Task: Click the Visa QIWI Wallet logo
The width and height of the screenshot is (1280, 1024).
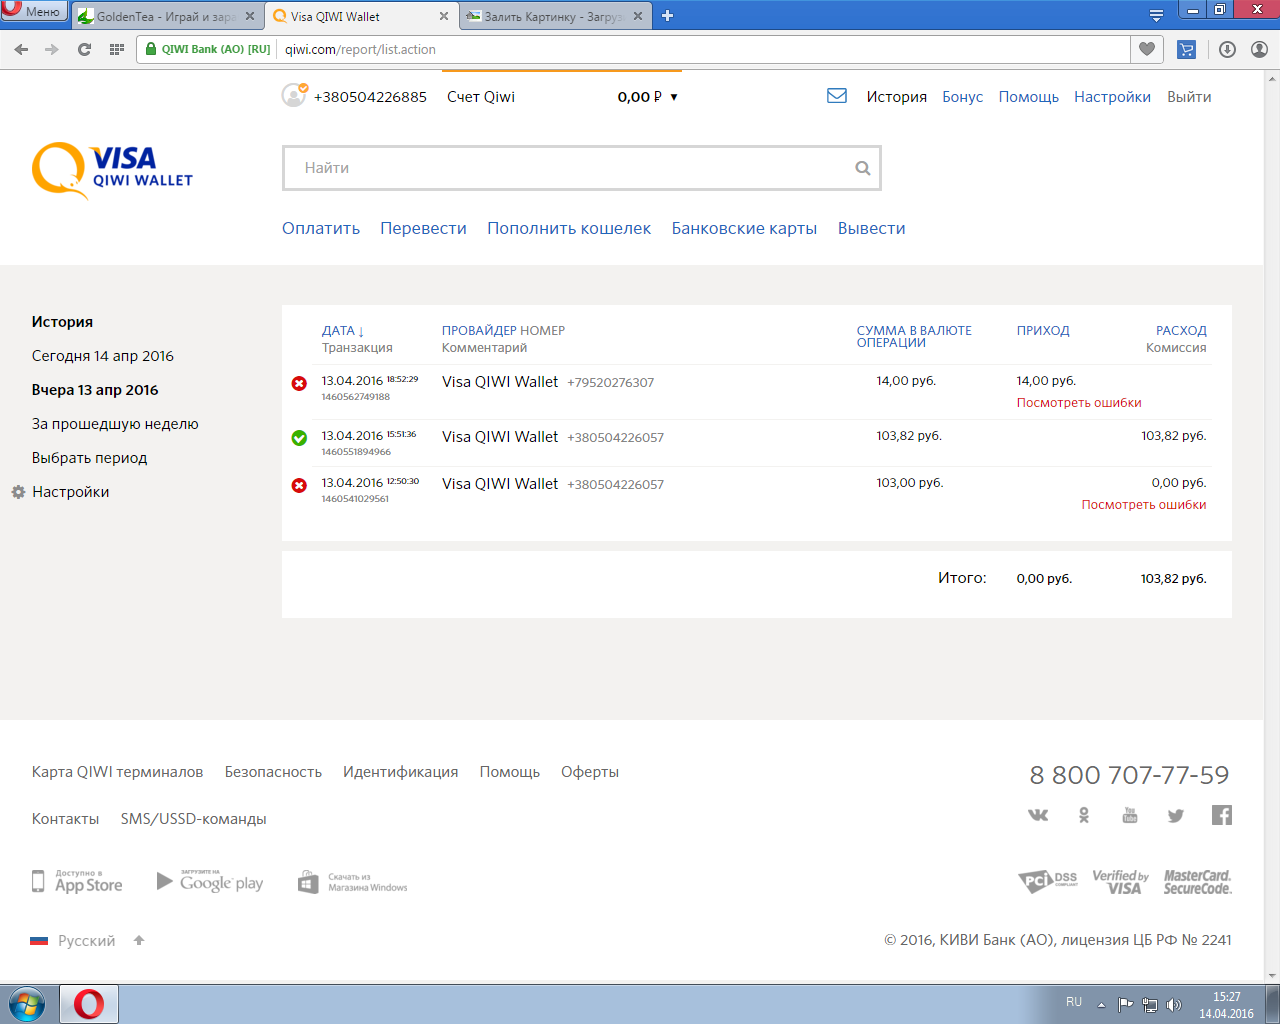Action: pos(112,170)
